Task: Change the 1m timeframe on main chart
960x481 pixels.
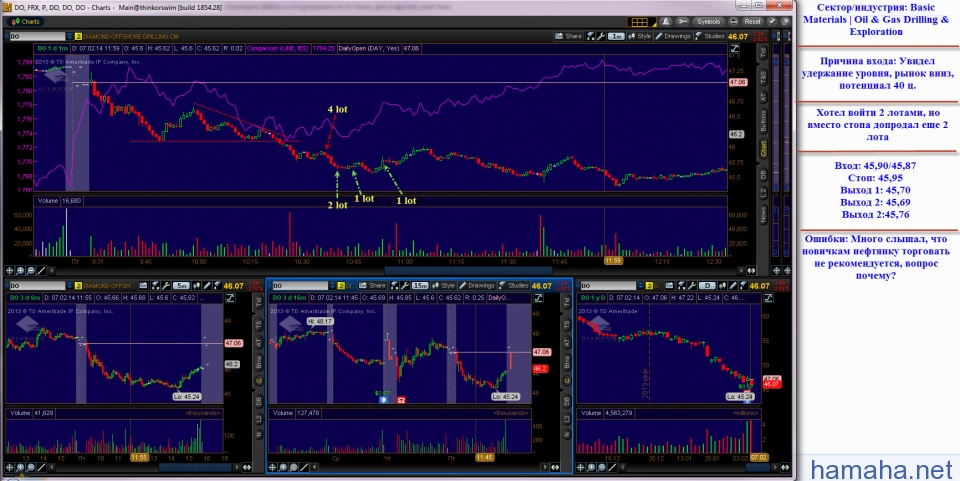Action: point(616,36)
